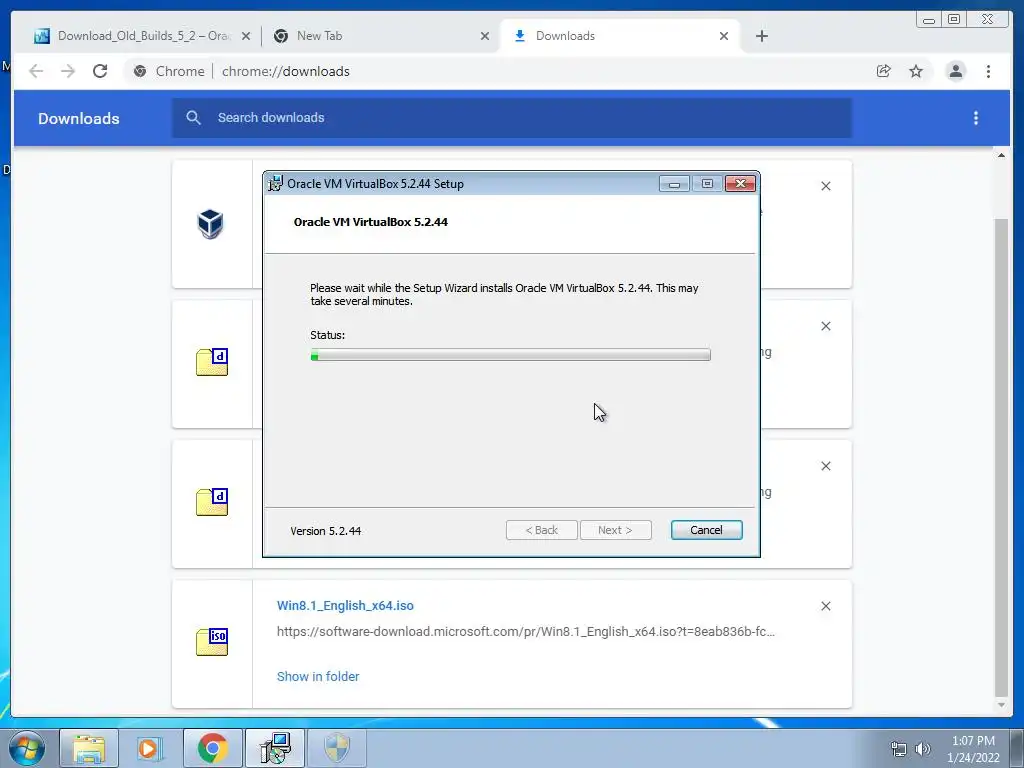Minimize the Chrome window
This screenshot has width=1024, height=768.
(929, 20)
